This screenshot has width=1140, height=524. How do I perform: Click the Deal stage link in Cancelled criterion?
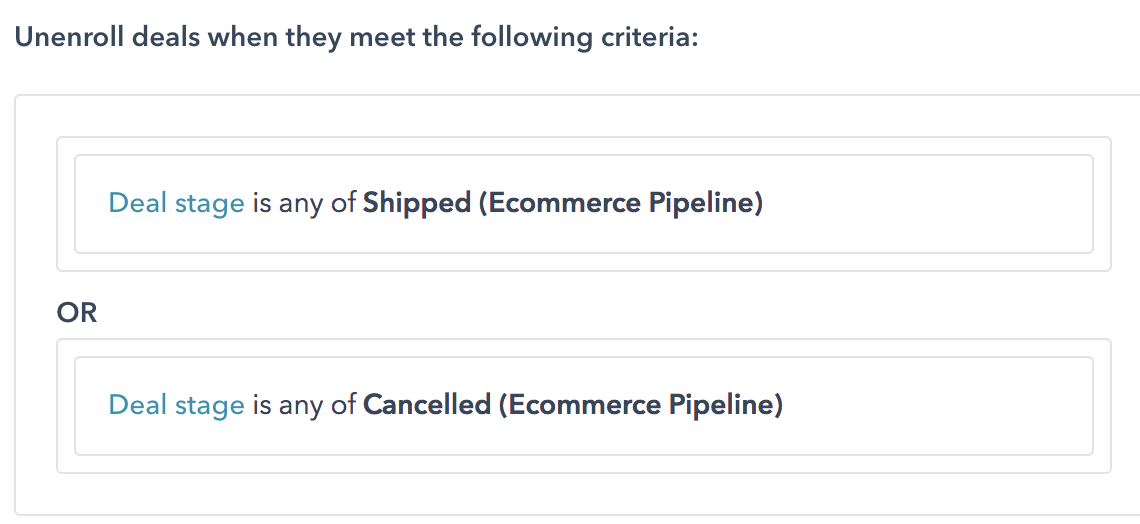click(176, 405)
